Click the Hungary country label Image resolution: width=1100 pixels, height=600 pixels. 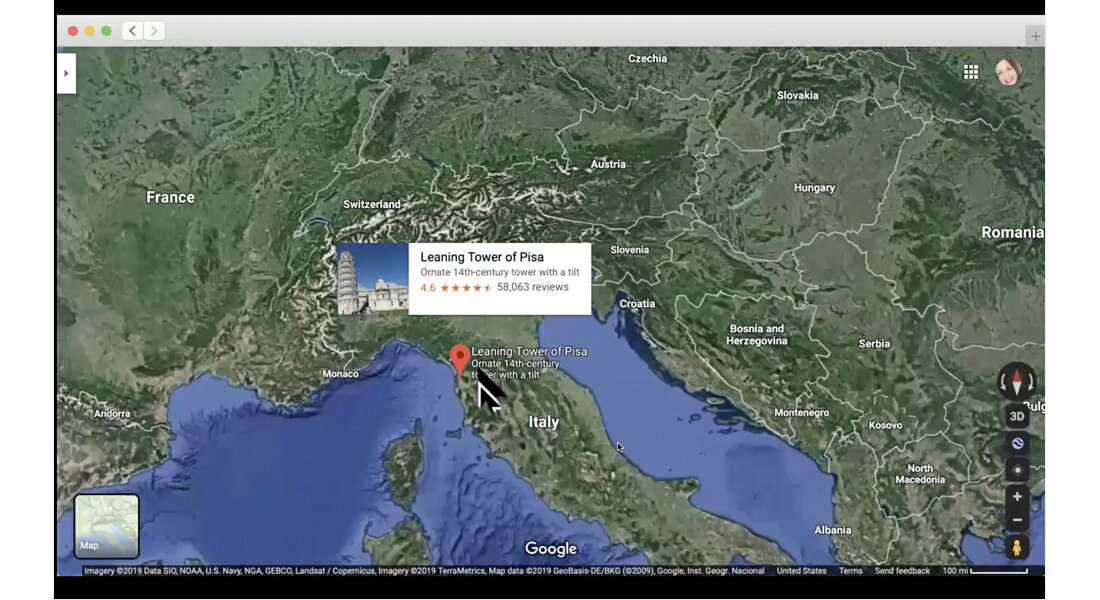(x=814, y=187)
